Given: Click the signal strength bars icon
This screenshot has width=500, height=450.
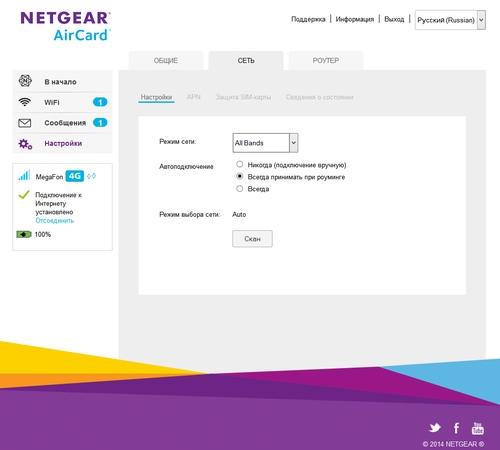Looking at the screenshot, I should click(24, 175).
